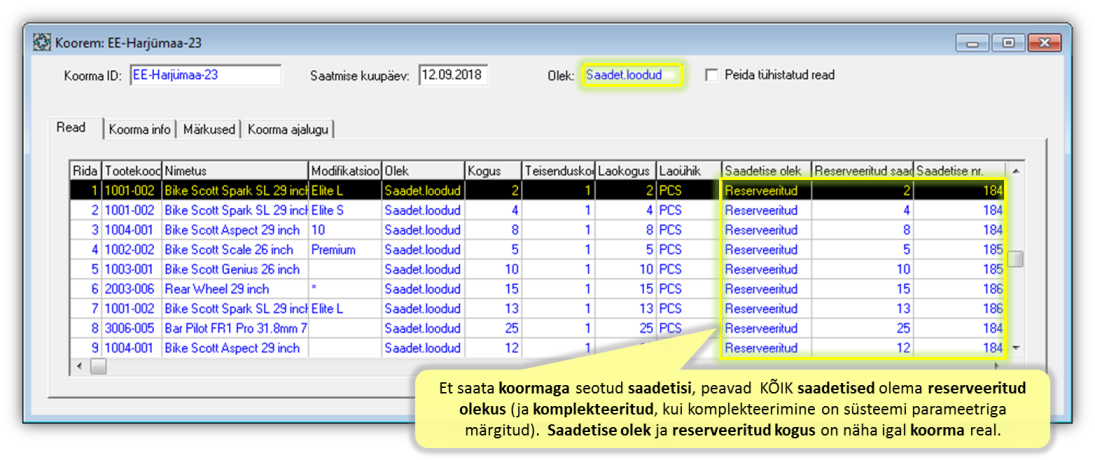Switch to the Koorma info tab
This screenshot has height=460, width=1095.
140,130
